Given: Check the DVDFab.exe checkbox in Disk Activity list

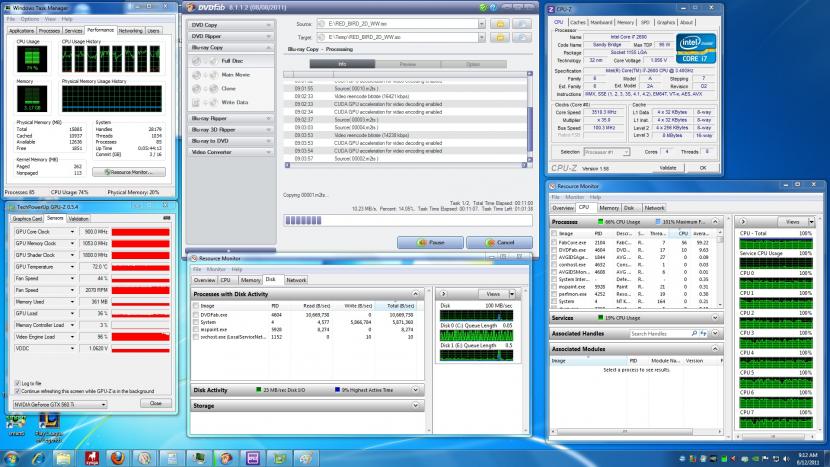Looking at the screenshot, I should pyautogui.click(x=196, y=315).
